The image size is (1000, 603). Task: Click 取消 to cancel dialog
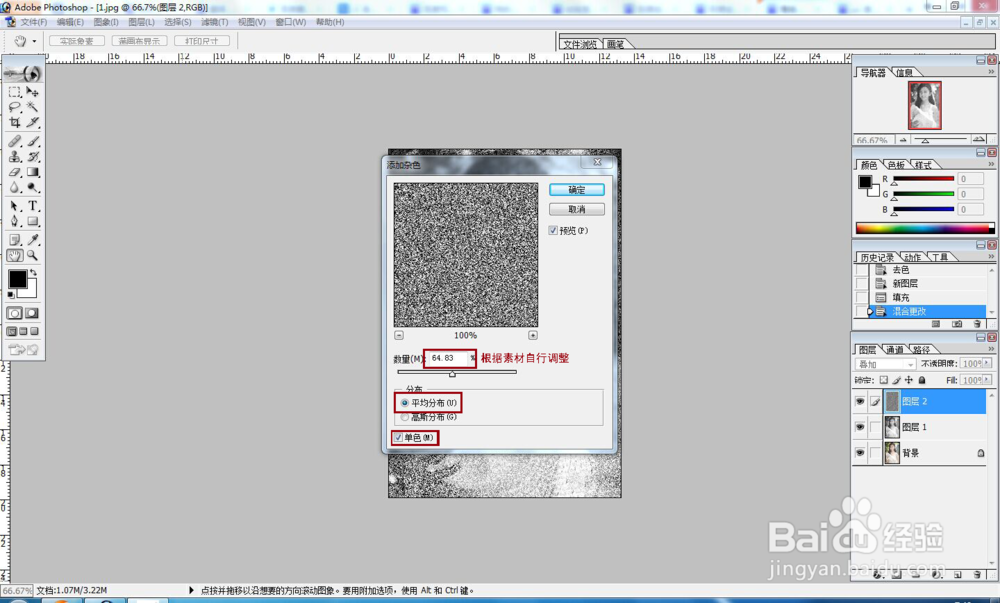click(577, 209)
